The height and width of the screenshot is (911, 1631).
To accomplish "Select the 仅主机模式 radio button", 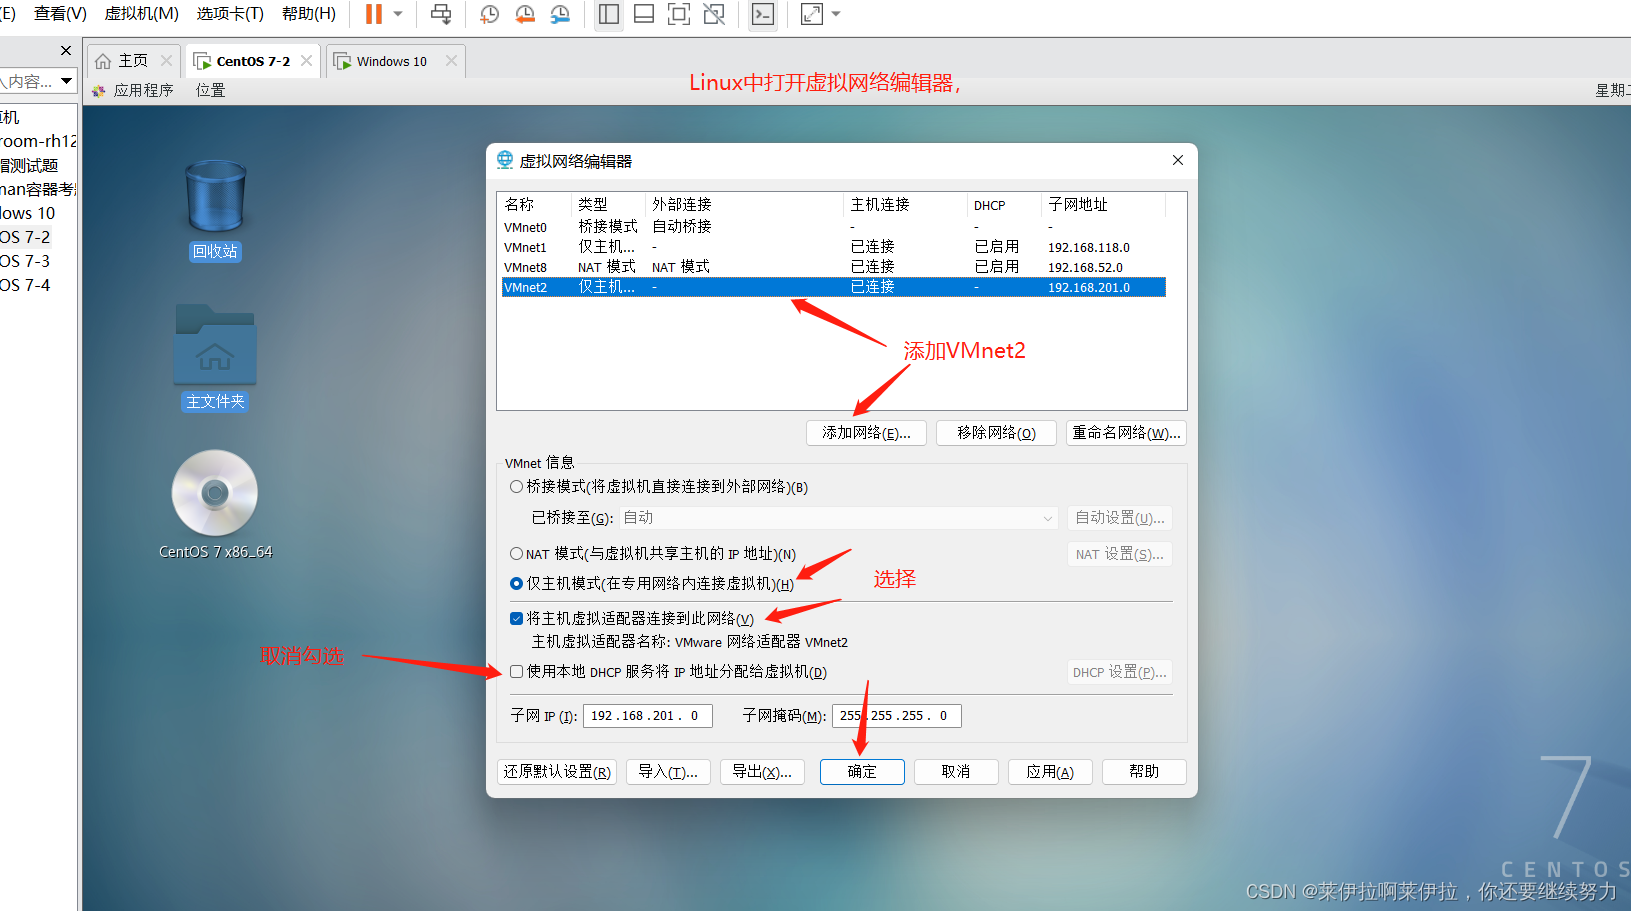I will (x=516, y=584).
